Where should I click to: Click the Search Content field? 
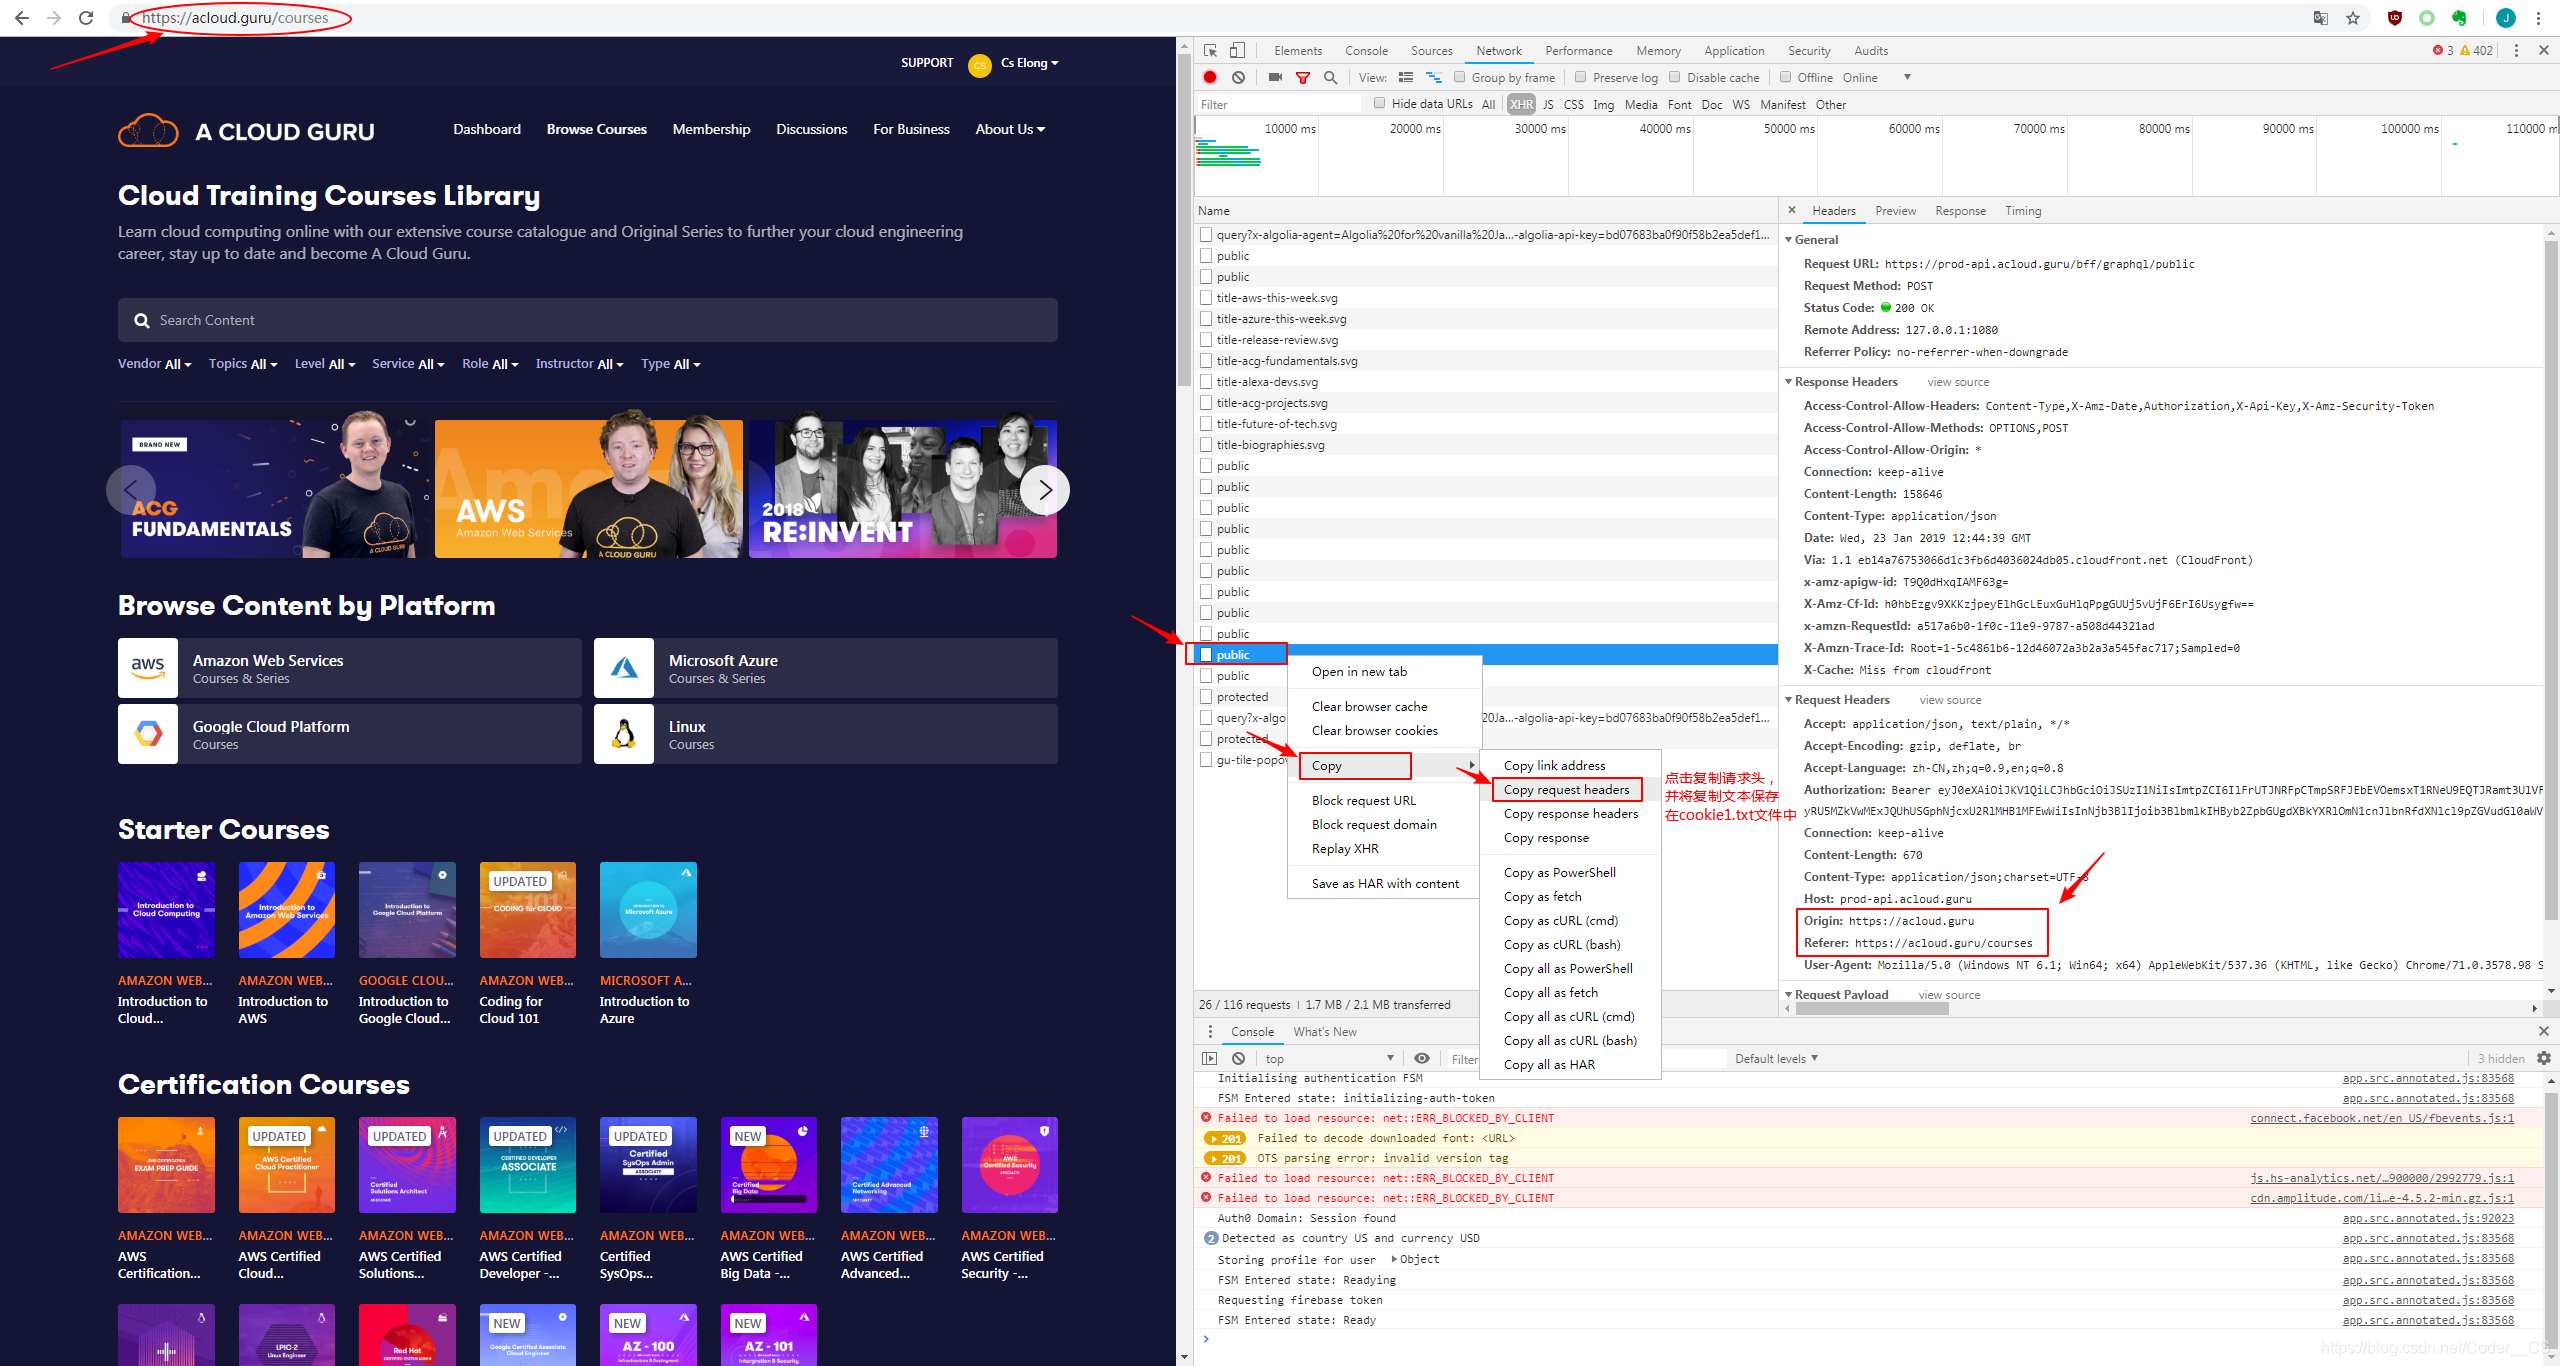click(x=588, y=320)
